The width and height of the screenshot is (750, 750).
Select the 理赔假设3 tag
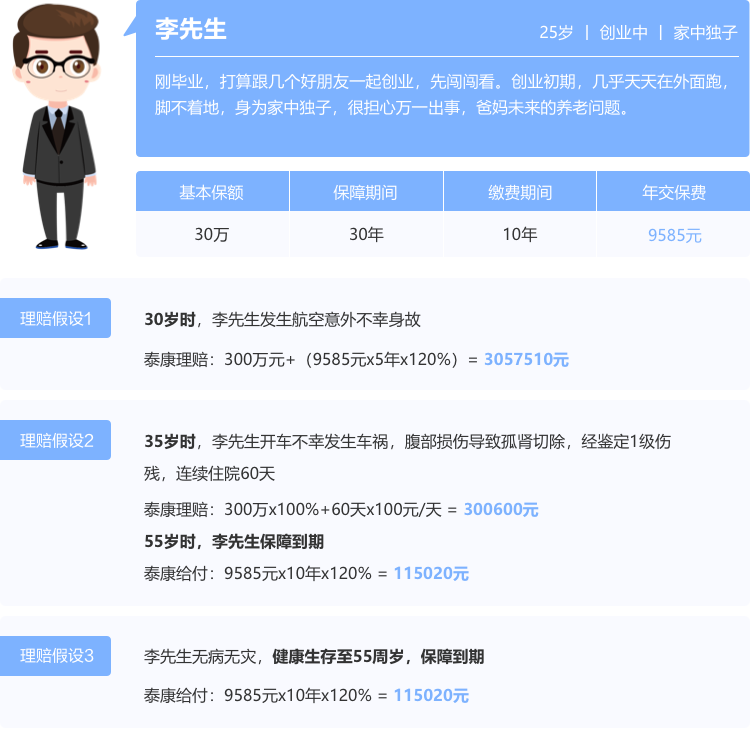[55, 656]
